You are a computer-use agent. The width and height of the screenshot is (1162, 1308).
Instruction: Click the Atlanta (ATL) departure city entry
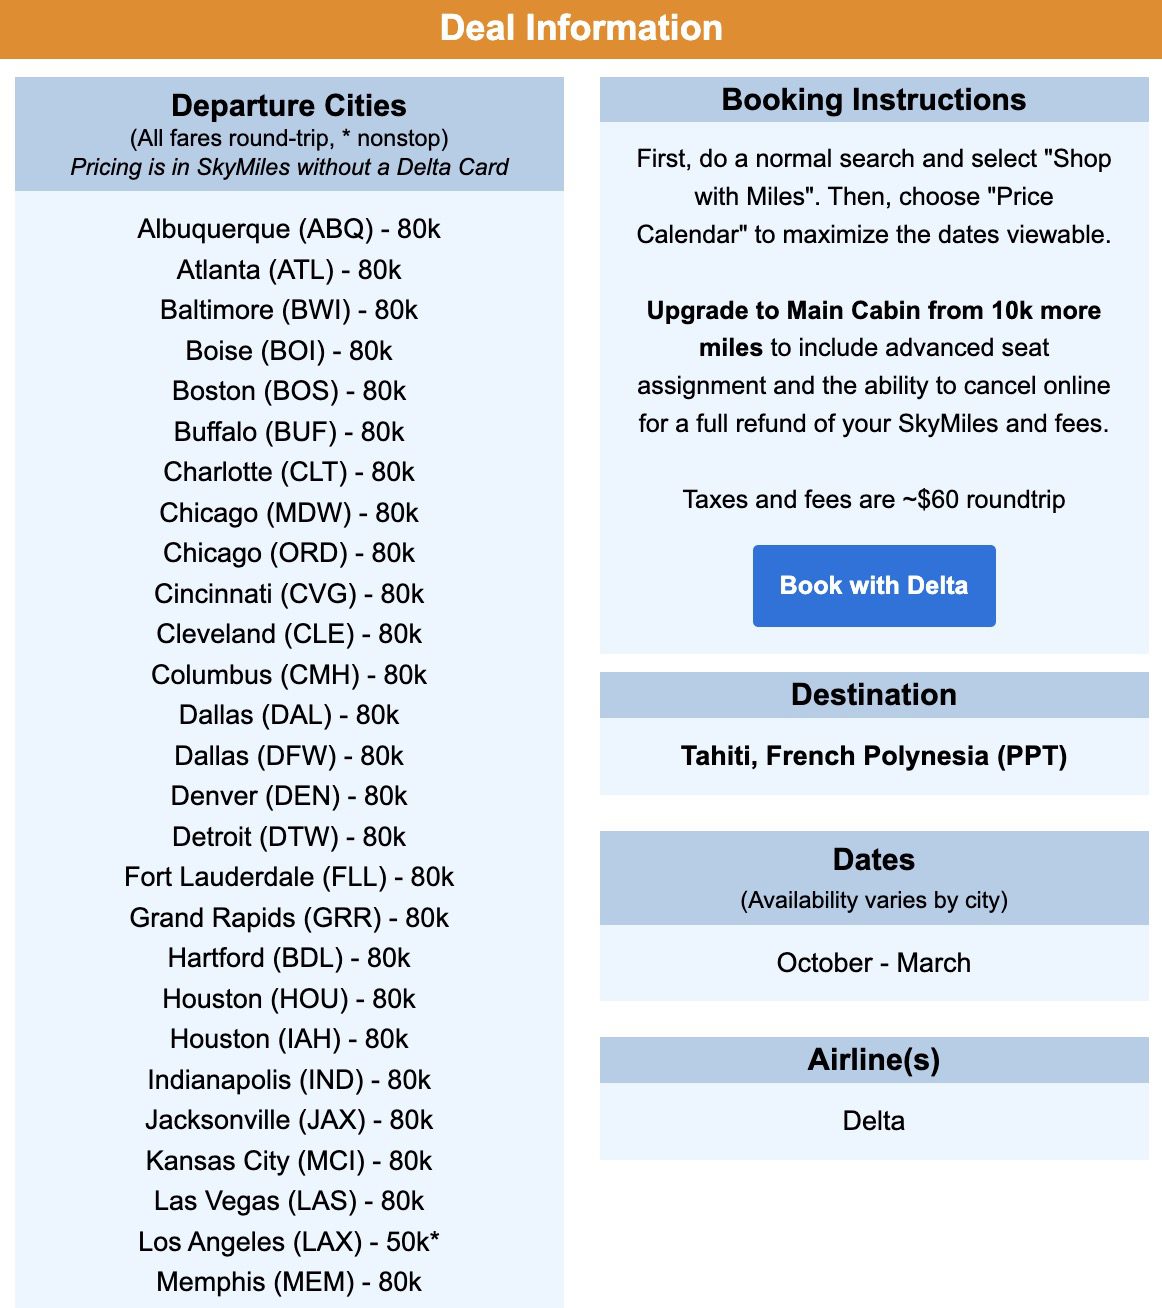(x=289, y=269)
